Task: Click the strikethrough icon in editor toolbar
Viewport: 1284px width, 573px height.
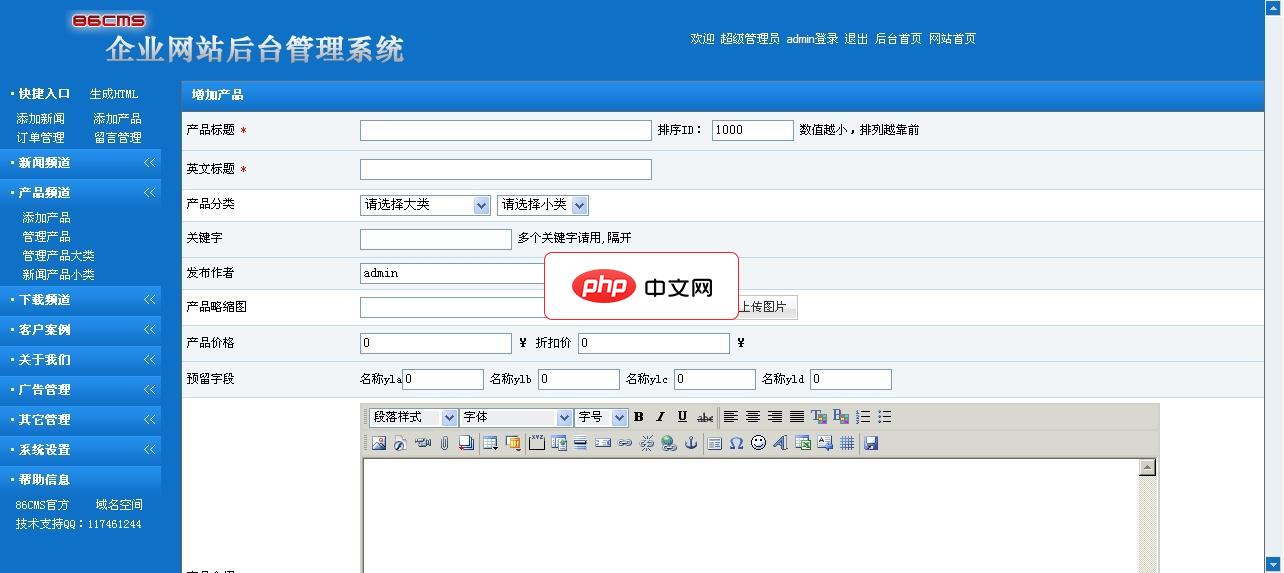Action: click(x=705, y=417)
